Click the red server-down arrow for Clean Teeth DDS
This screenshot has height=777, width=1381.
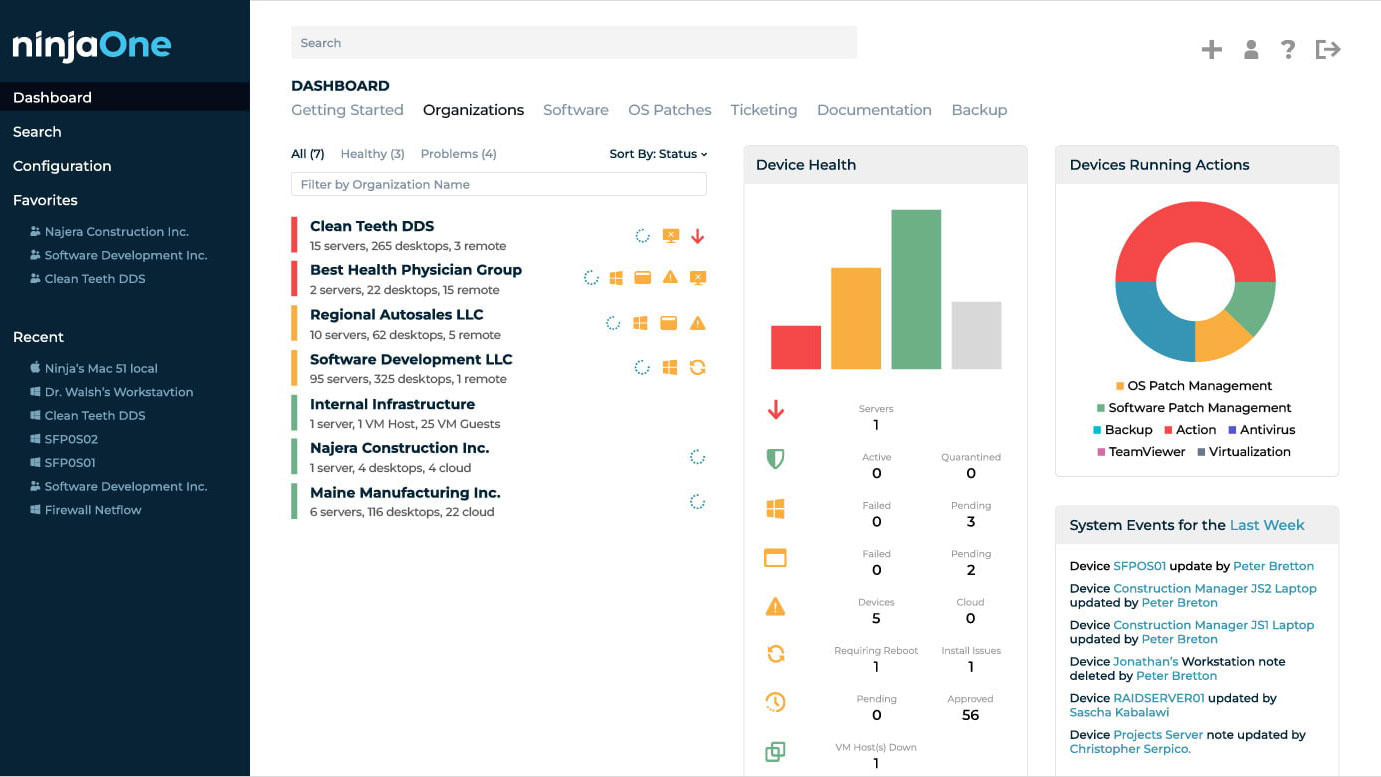click(698, 236)
